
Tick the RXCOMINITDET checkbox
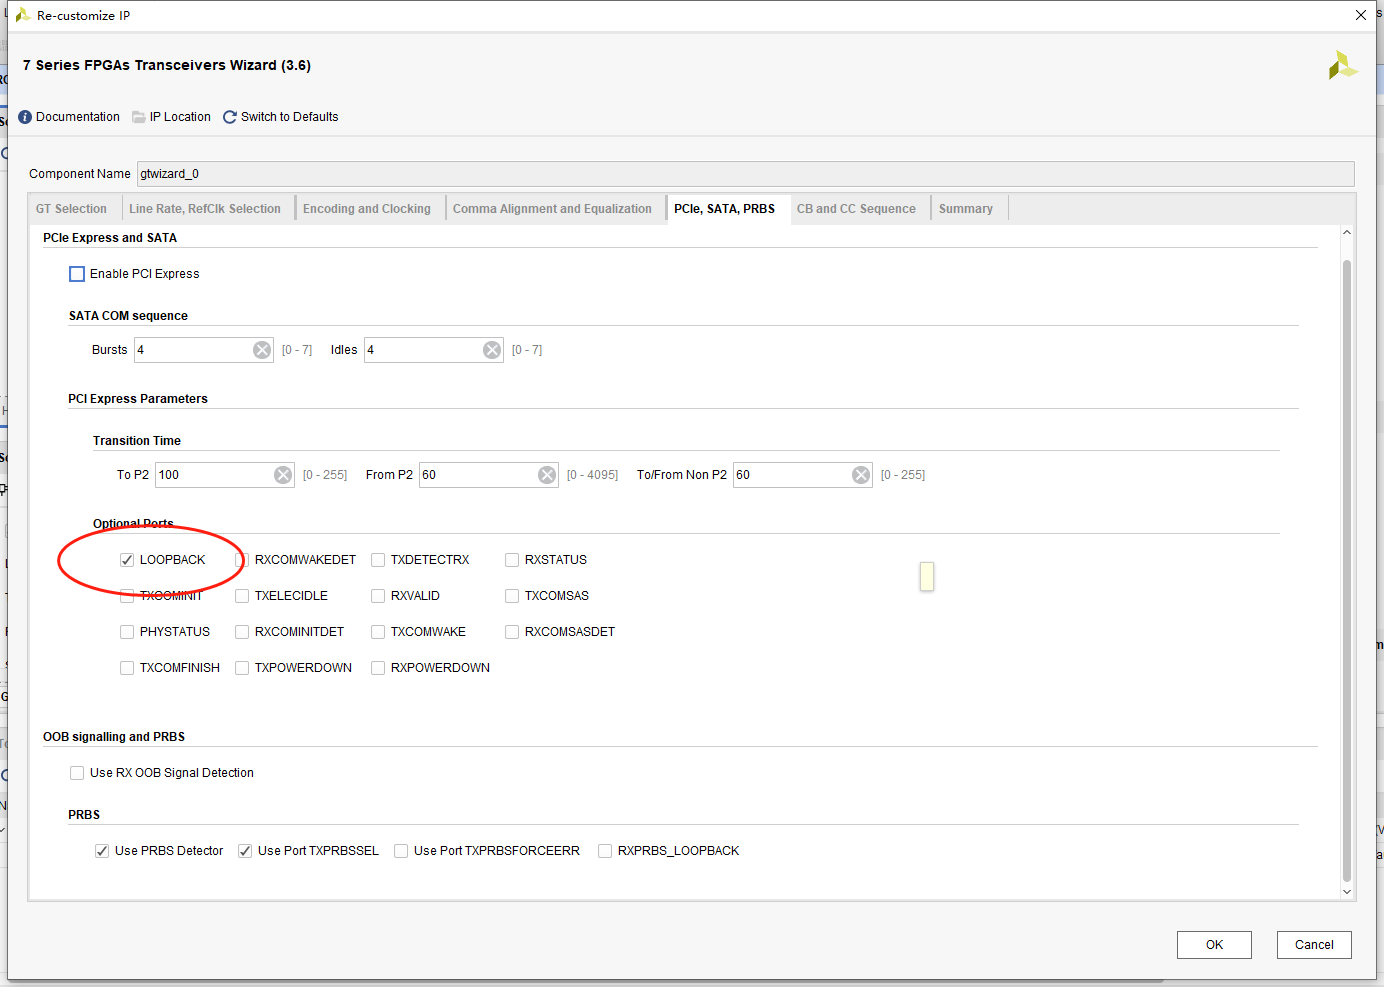[x=242, y=632]
